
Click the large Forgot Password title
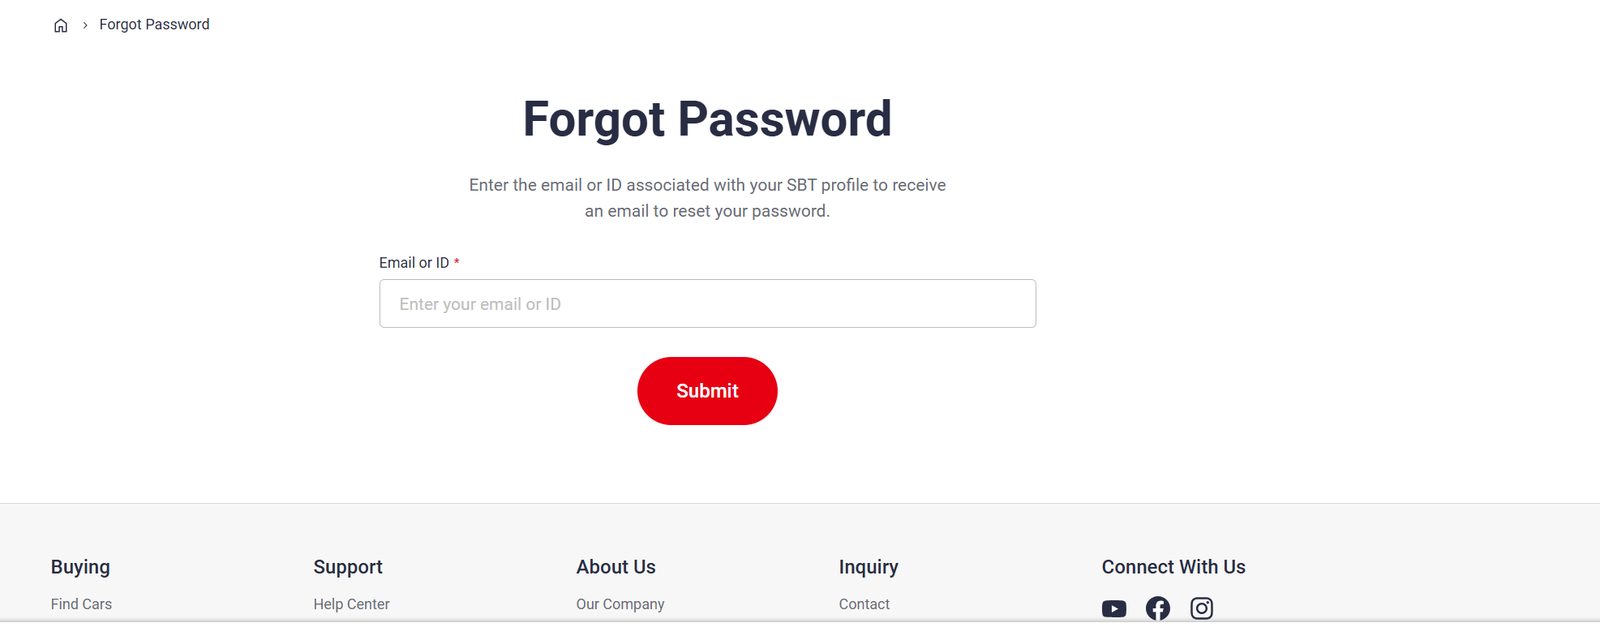click(x=707, y=119)
